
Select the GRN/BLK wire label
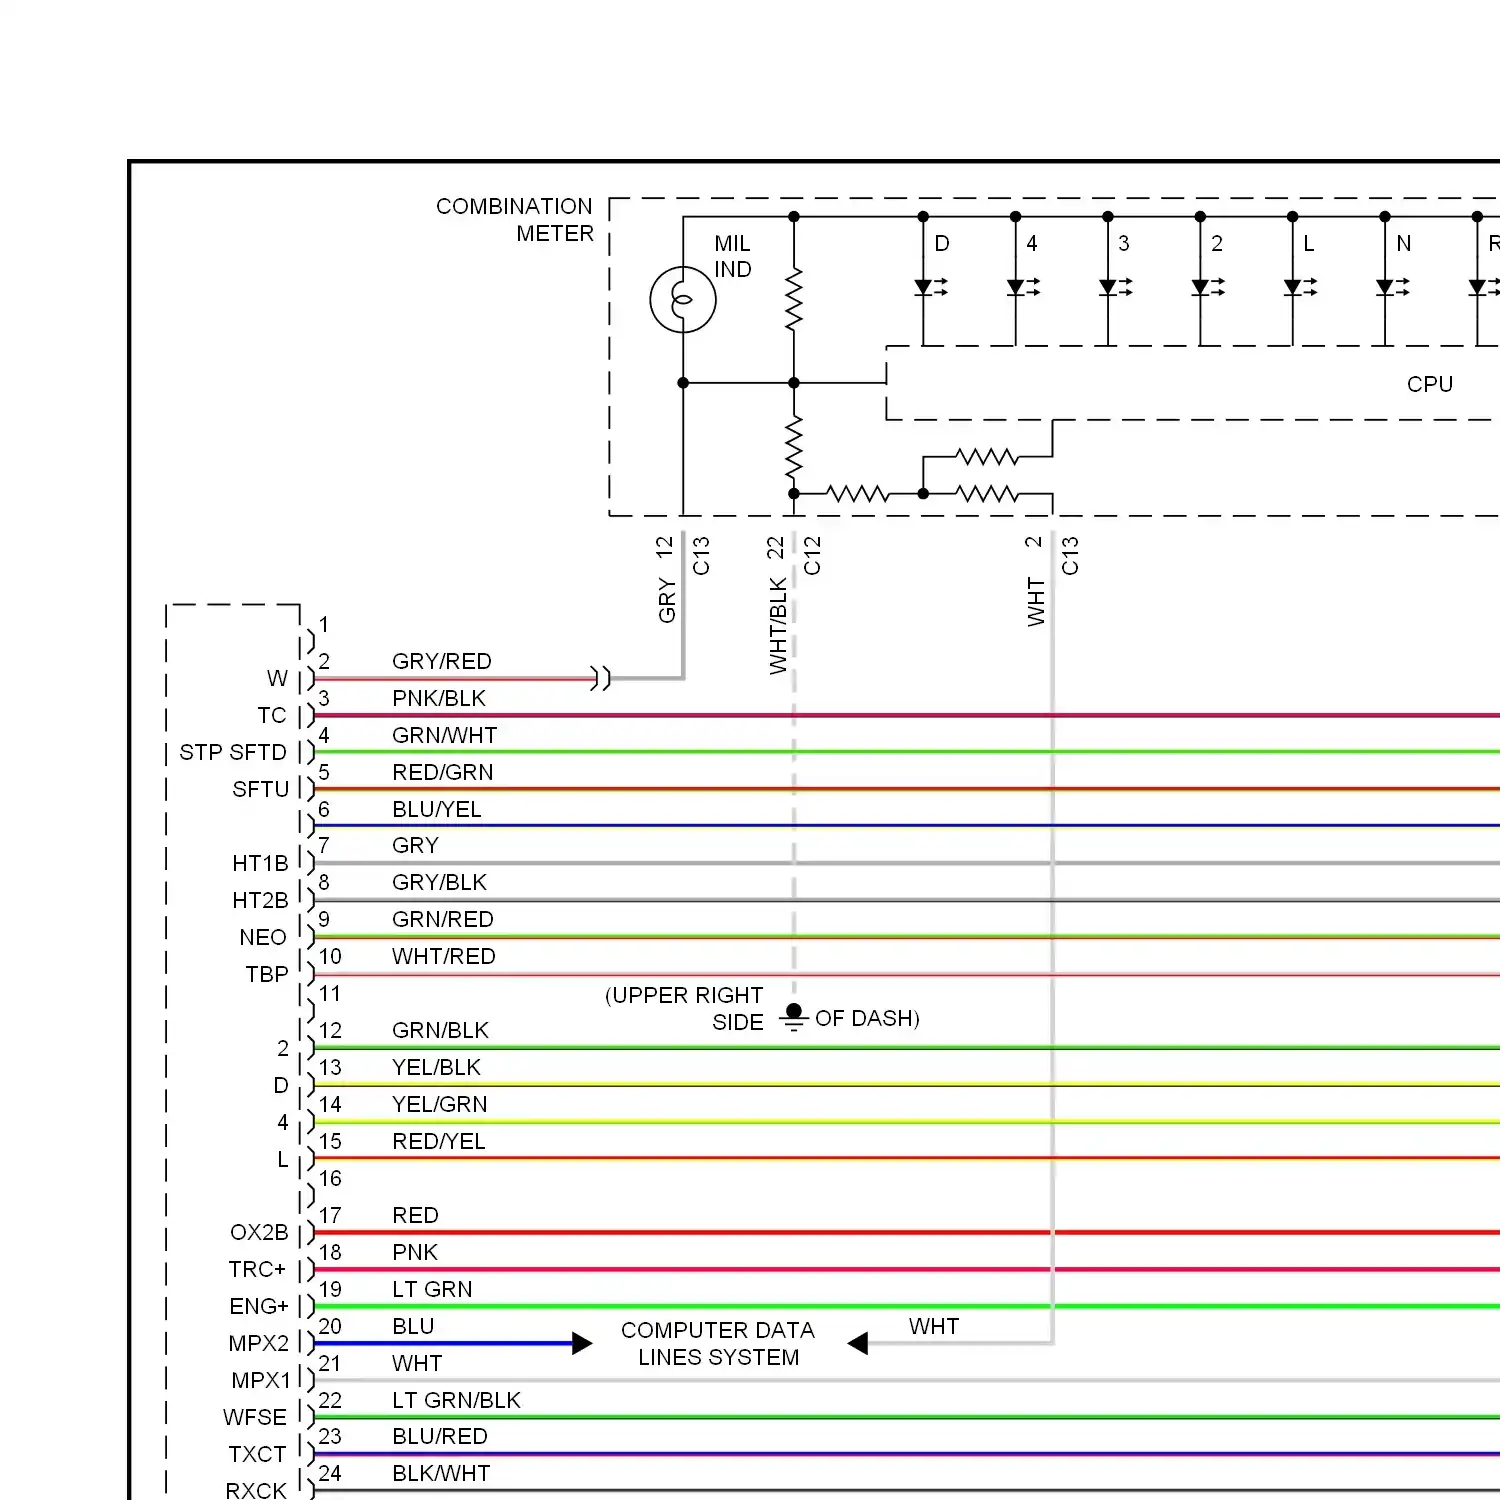point(441,1030)
